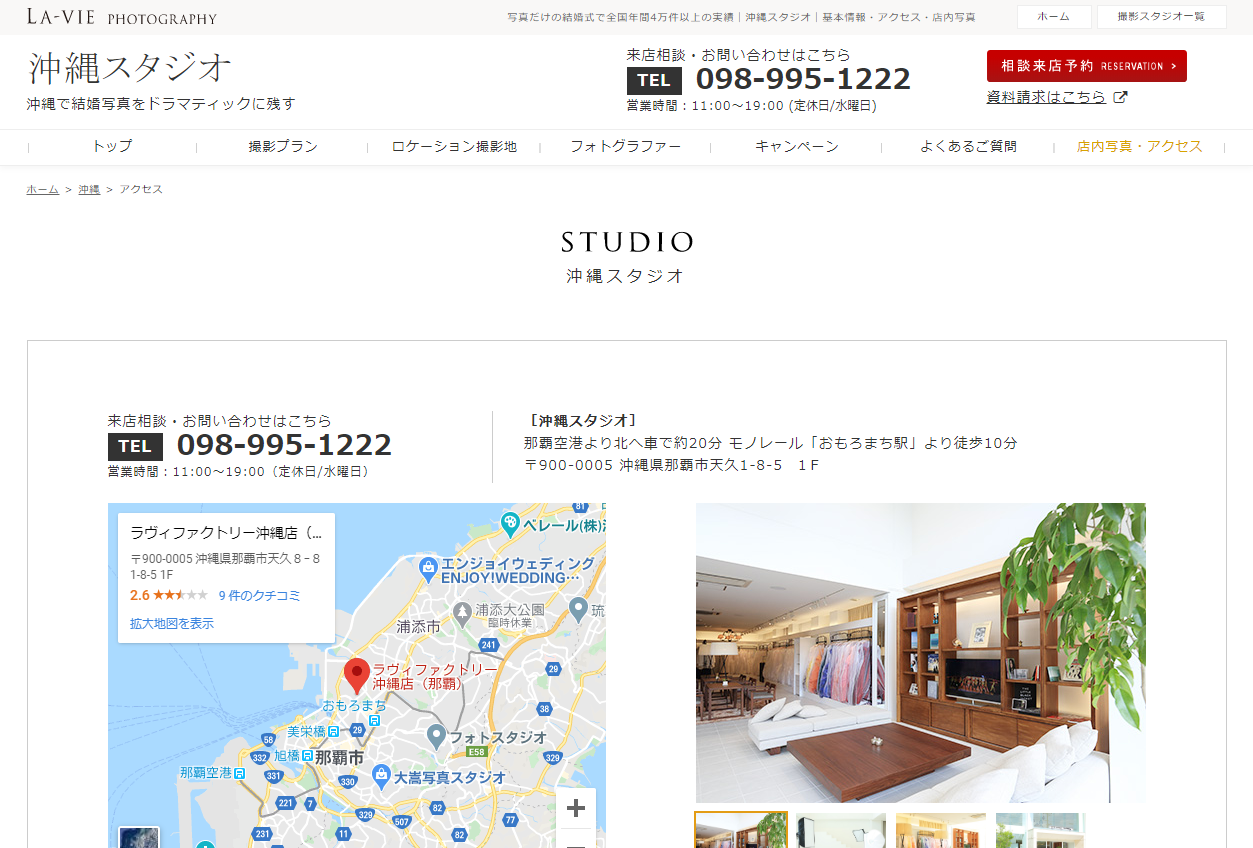Click the 浦添大公園 park marker icon

462,610
